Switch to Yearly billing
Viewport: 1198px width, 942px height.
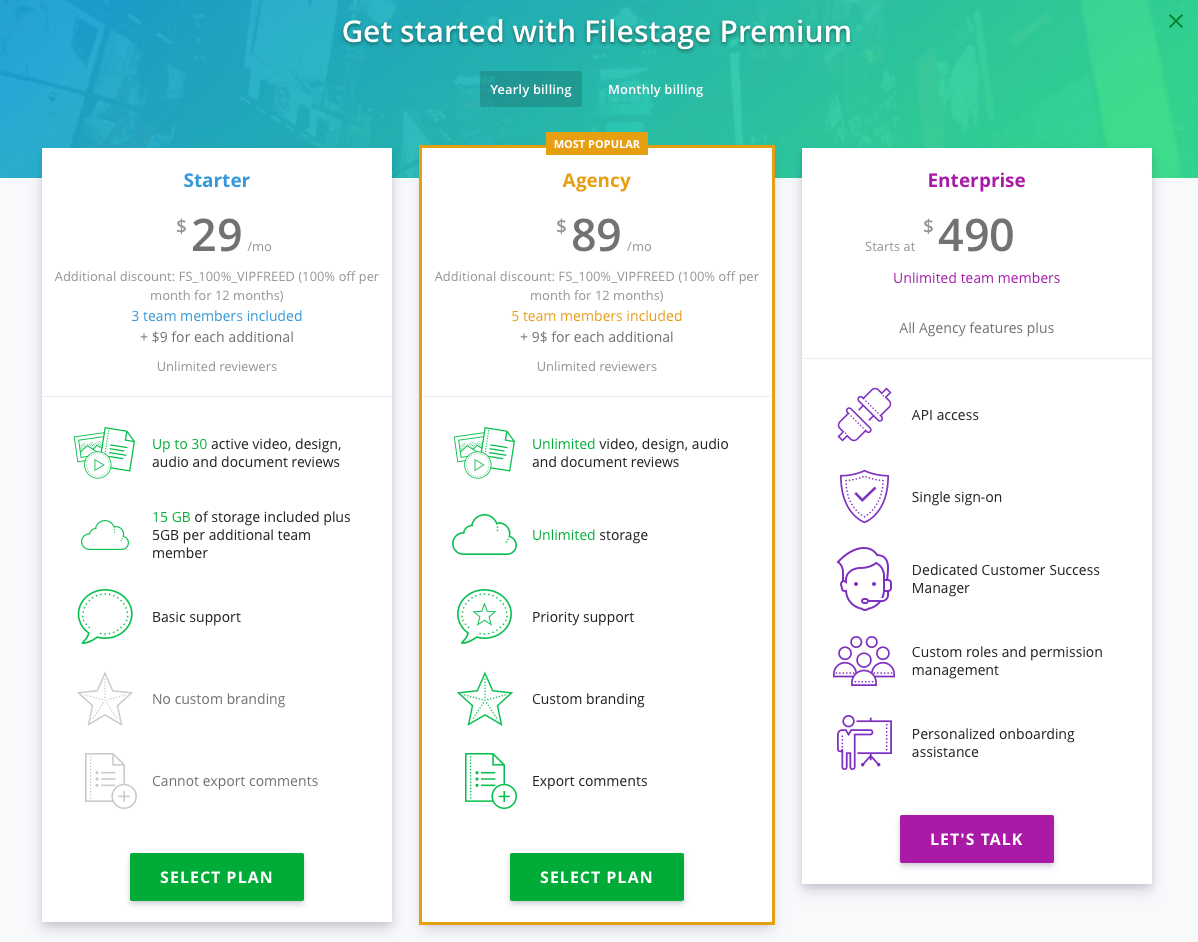[x=531, y=89]
